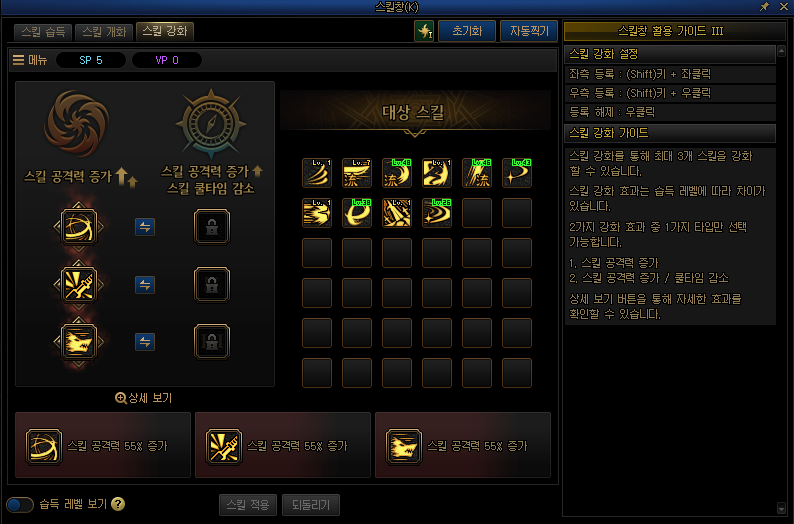Click the first registered whirl skill slot
The image size is (794, 524).
click(x=78, y=226)
